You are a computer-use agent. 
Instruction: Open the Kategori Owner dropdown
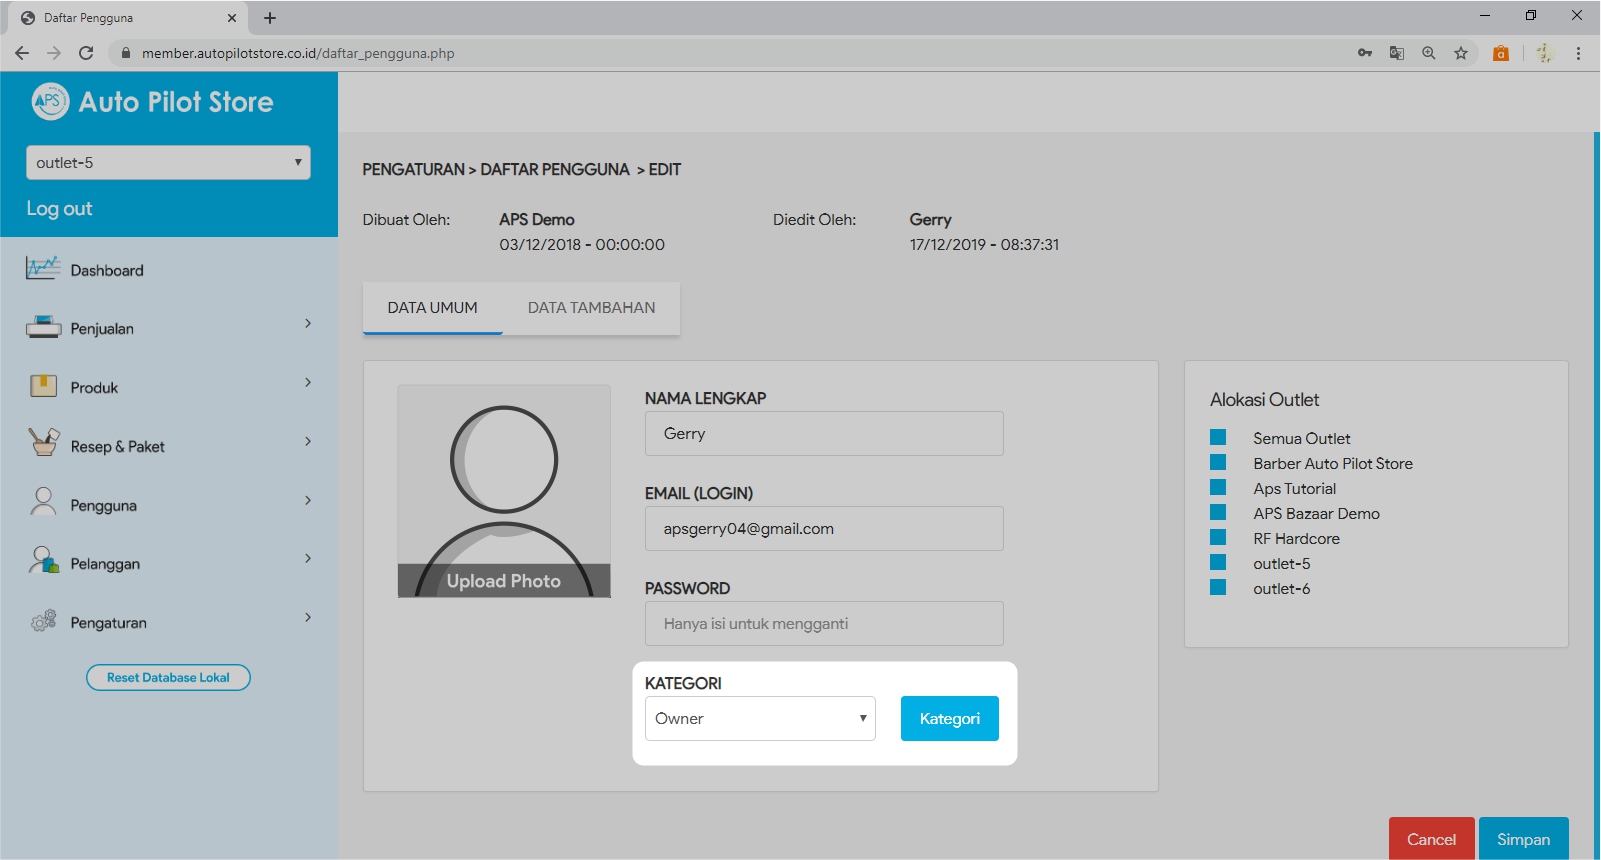760,718
